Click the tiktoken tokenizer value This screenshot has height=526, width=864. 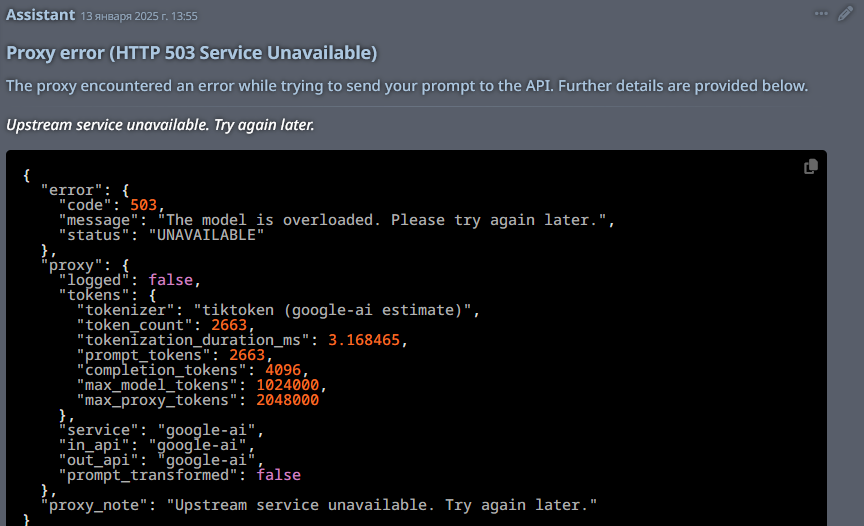pos(332,310)
